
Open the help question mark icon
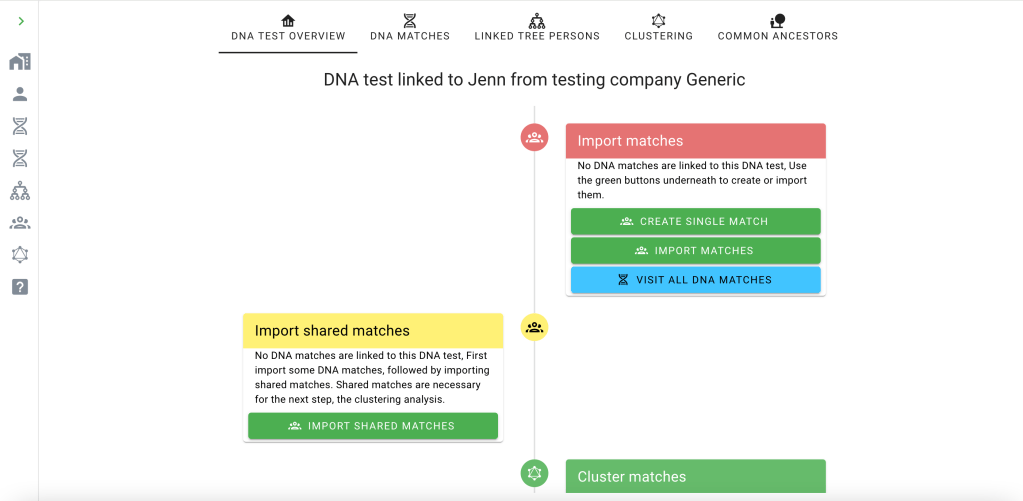click(20, 287)
